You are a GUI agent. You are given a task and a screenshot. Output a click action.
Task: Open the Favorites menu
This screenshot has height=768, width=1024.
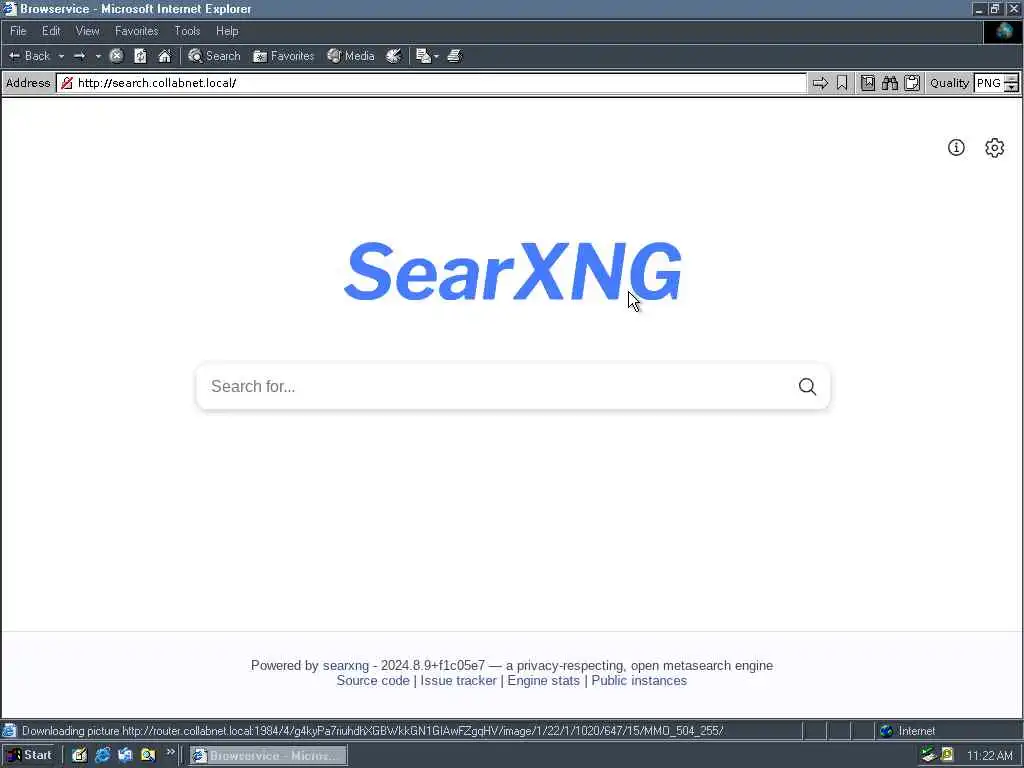[x=136, y=31]
